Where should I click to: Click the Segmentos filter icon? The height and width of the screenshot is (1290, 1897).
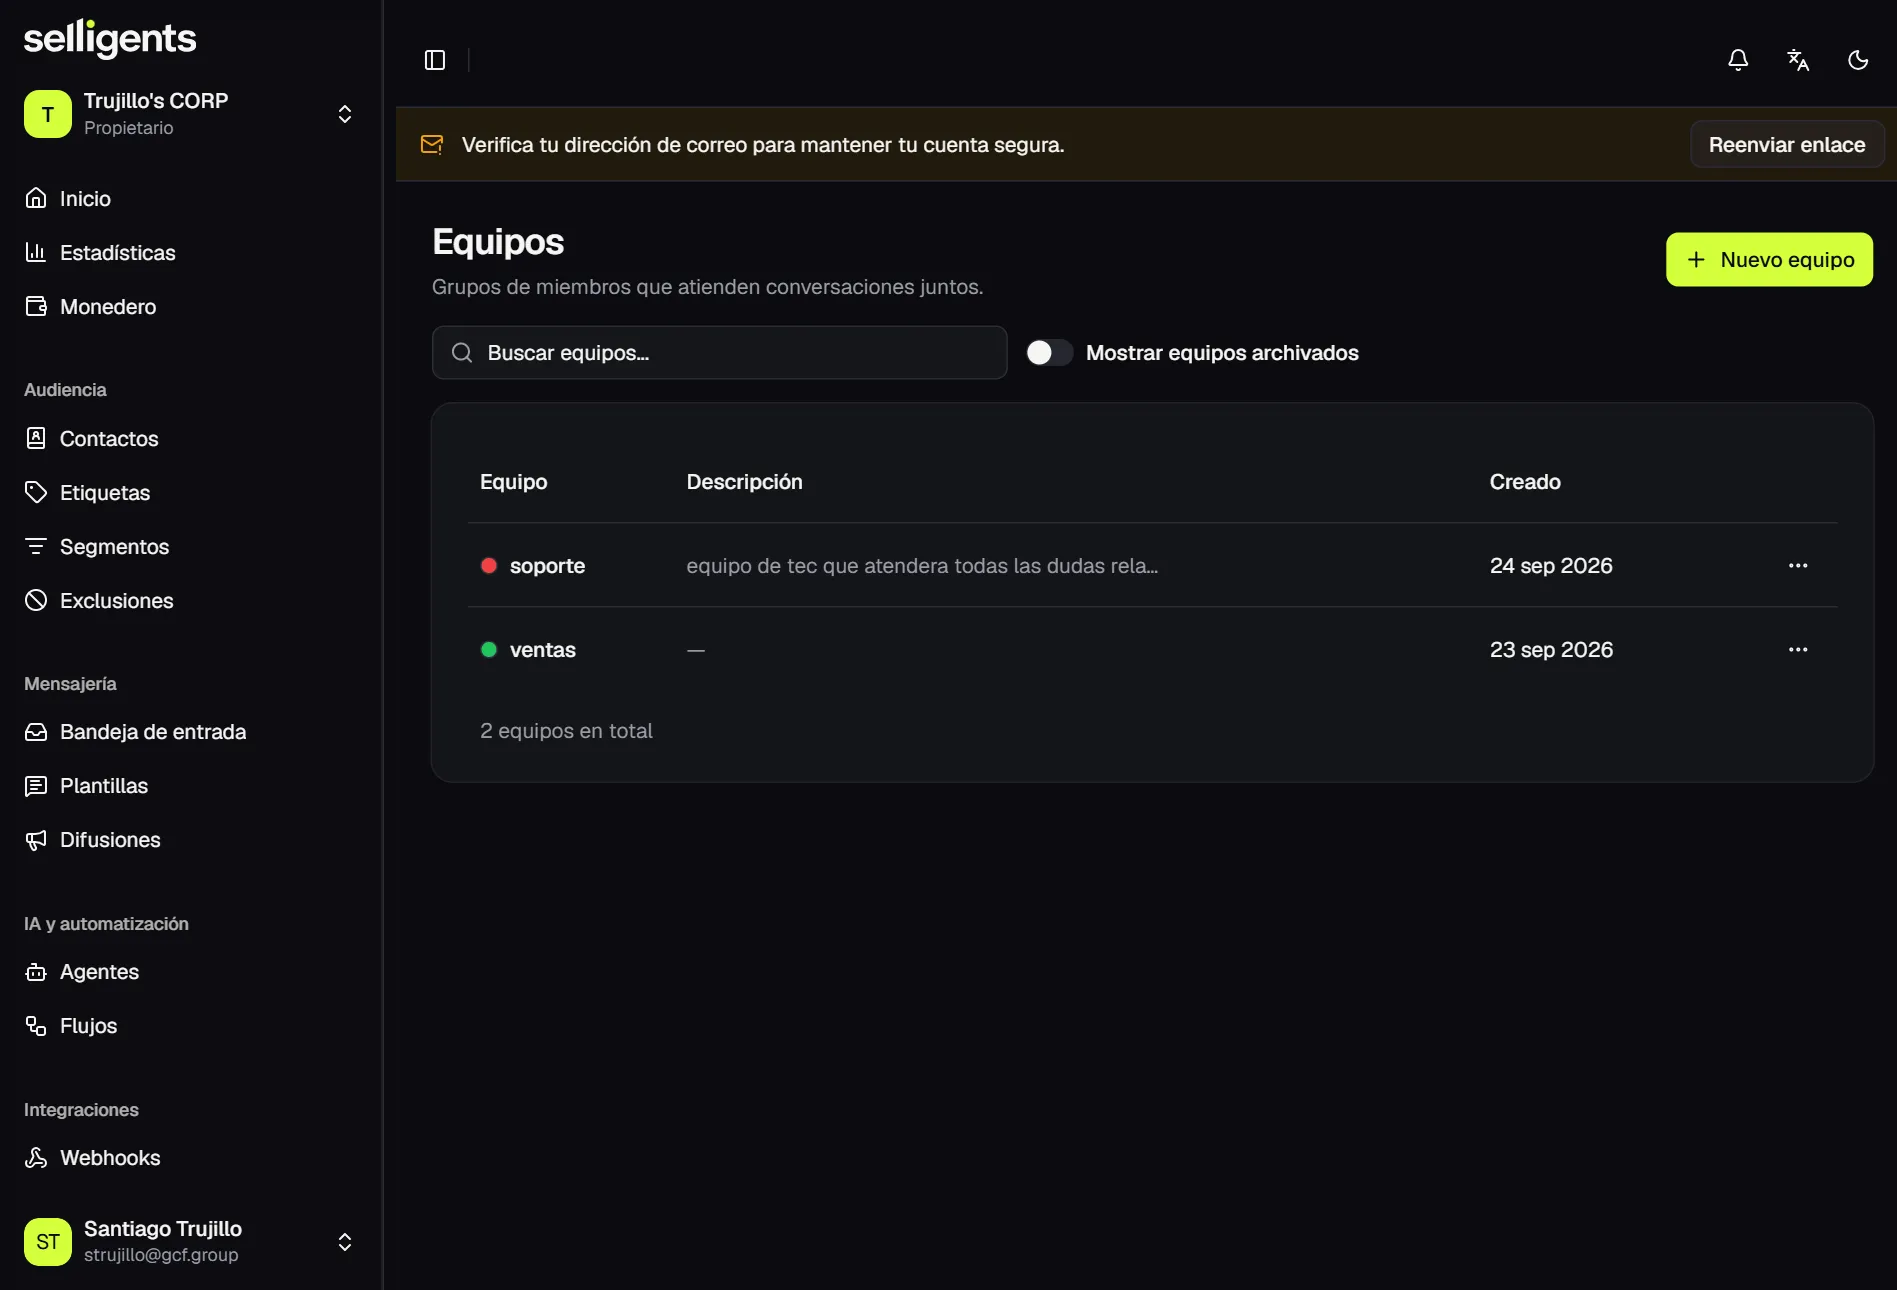point(36,546)
